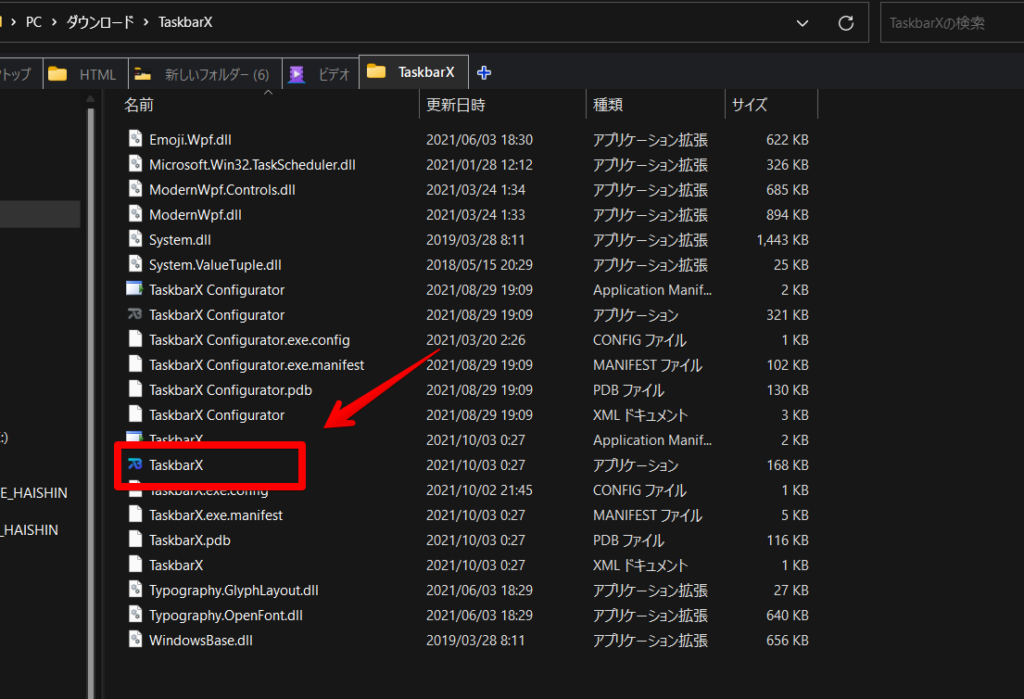Viewport: 1024px width, 699px height.
Task: Click the System.dll file icon
Action: pyautogui.click(x=135, y=238)
